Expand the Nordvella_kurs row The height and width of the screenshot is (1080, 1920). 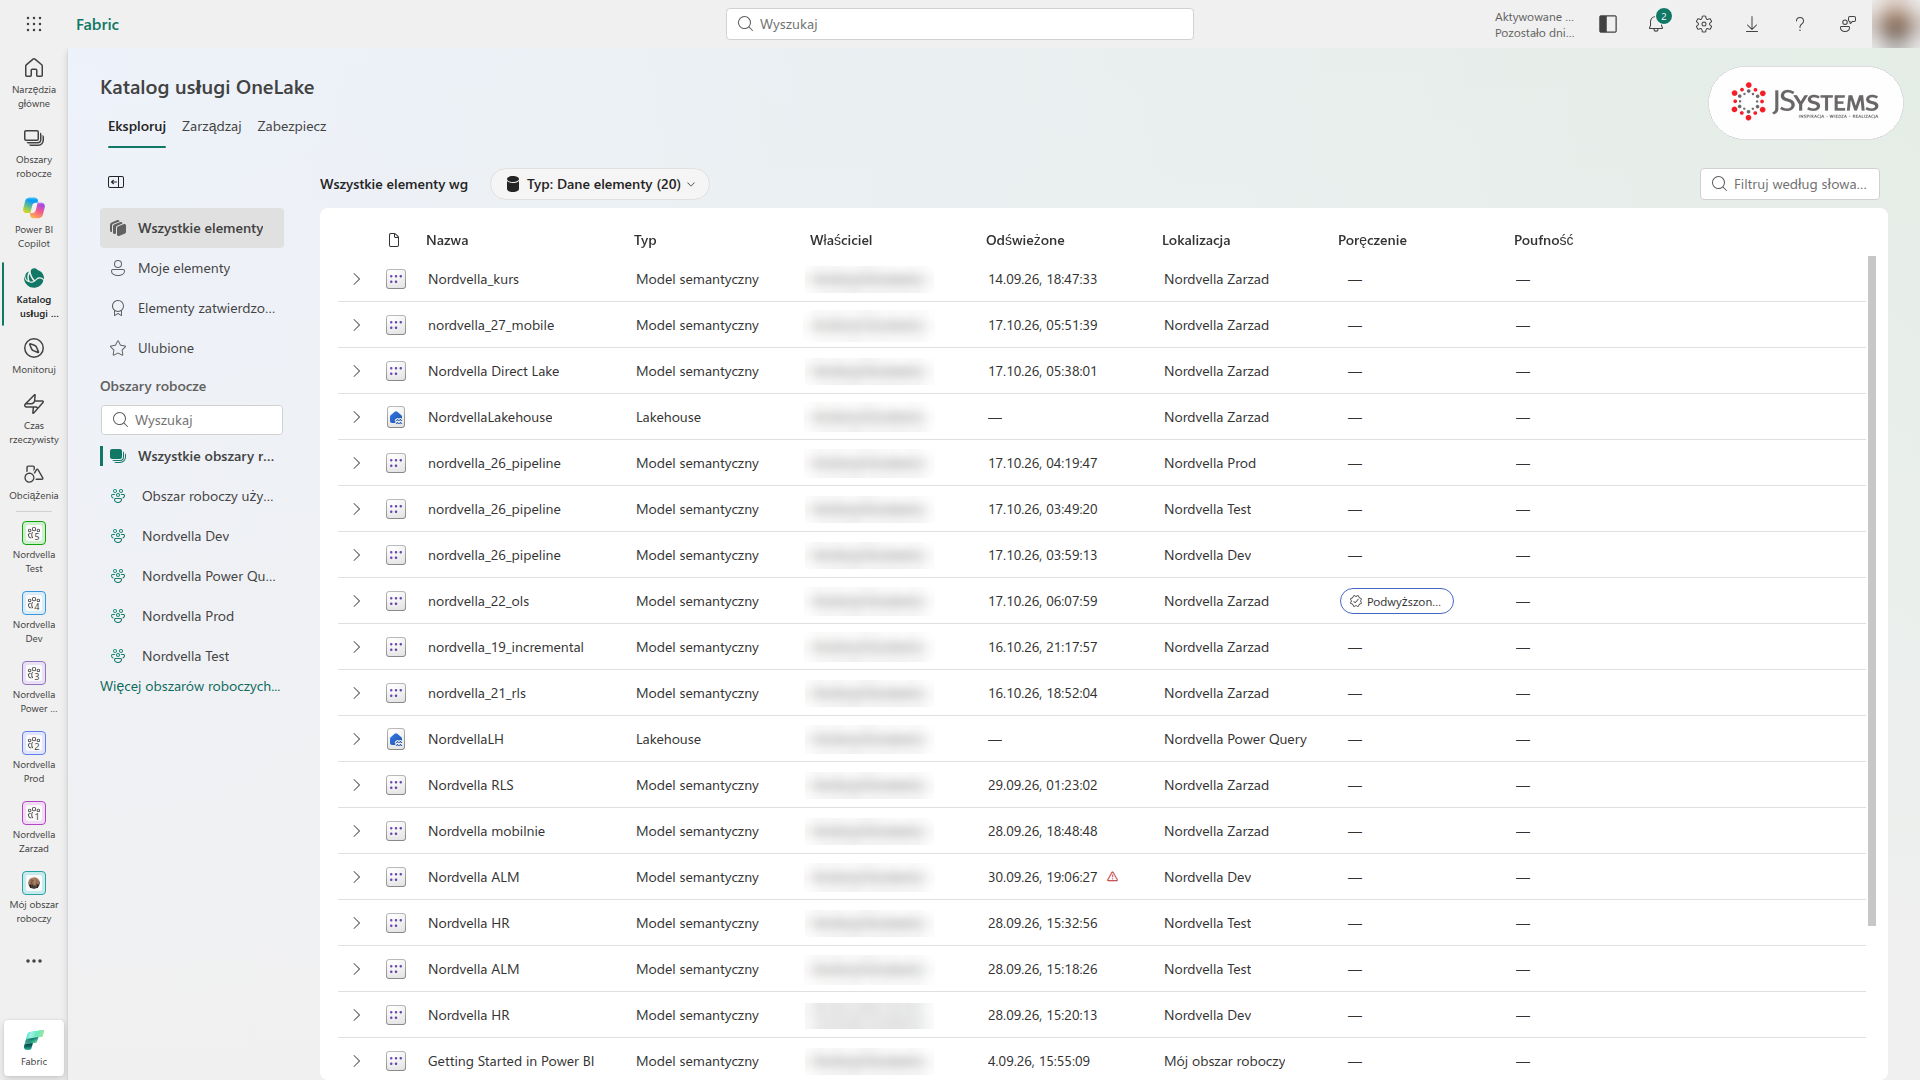(x=356, y=279)
